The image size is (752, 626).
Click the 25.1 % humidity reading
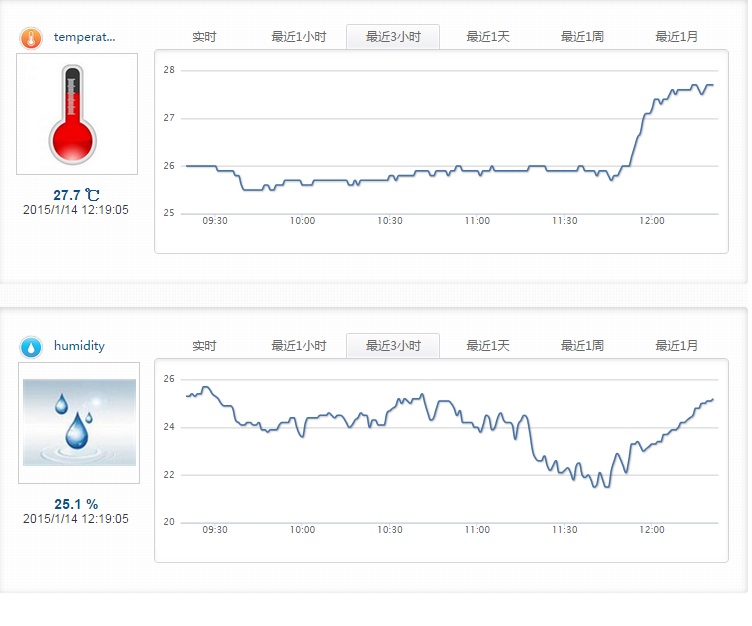coord(76,504)
